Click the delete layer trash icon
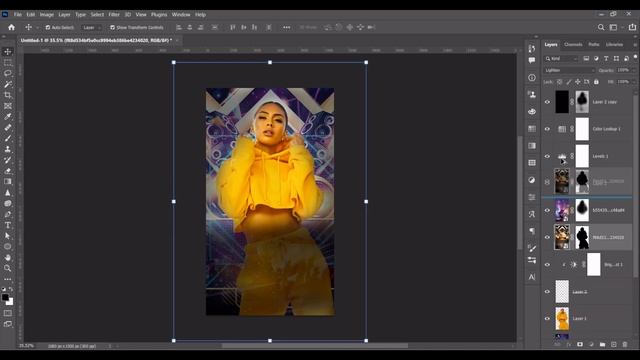This screenshot has width=640, height=360. 624,344
